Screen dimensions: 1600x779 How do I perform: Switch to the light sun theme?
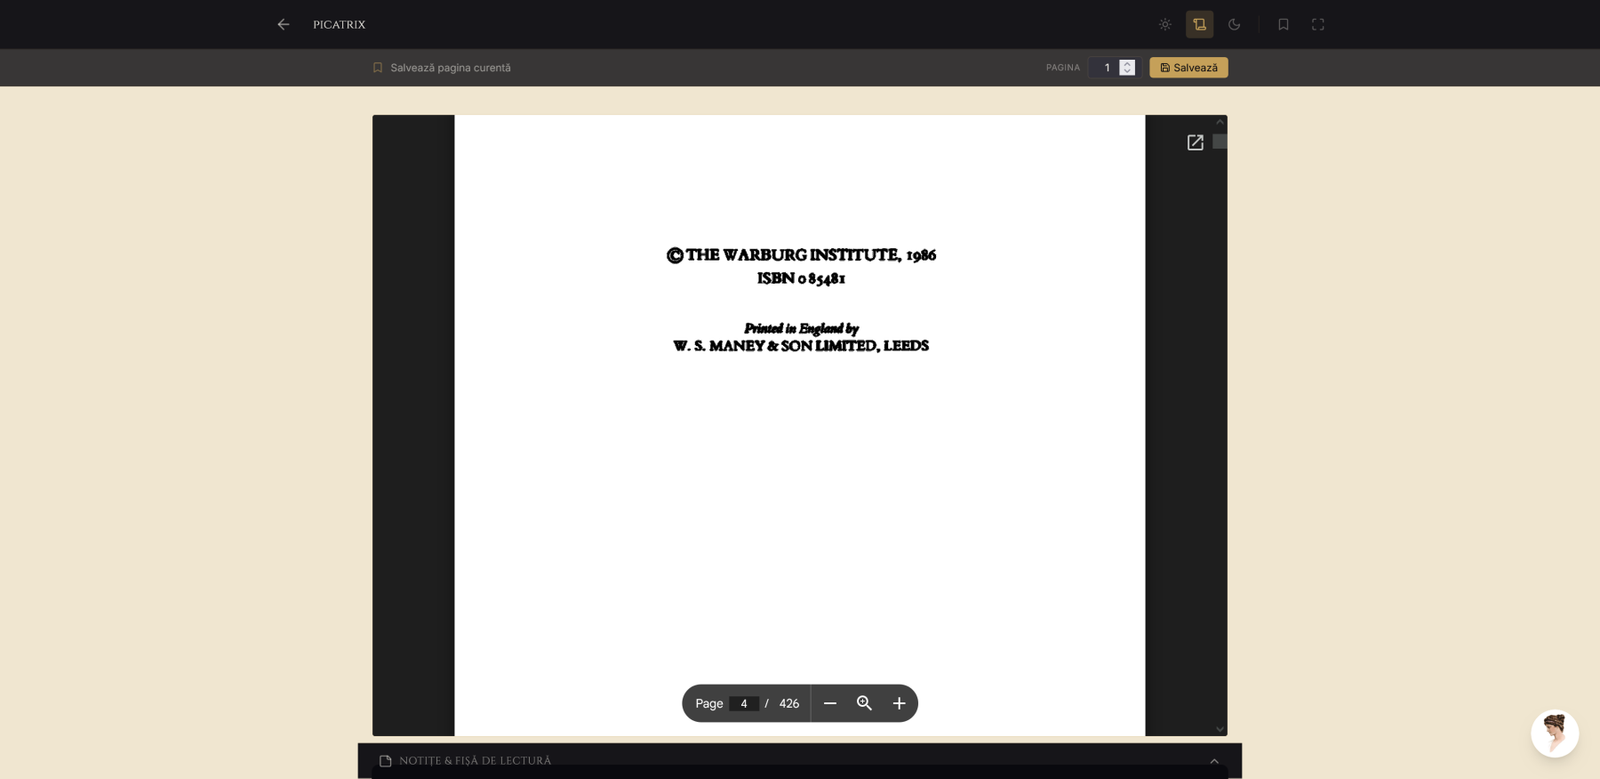coord(1165,24)
